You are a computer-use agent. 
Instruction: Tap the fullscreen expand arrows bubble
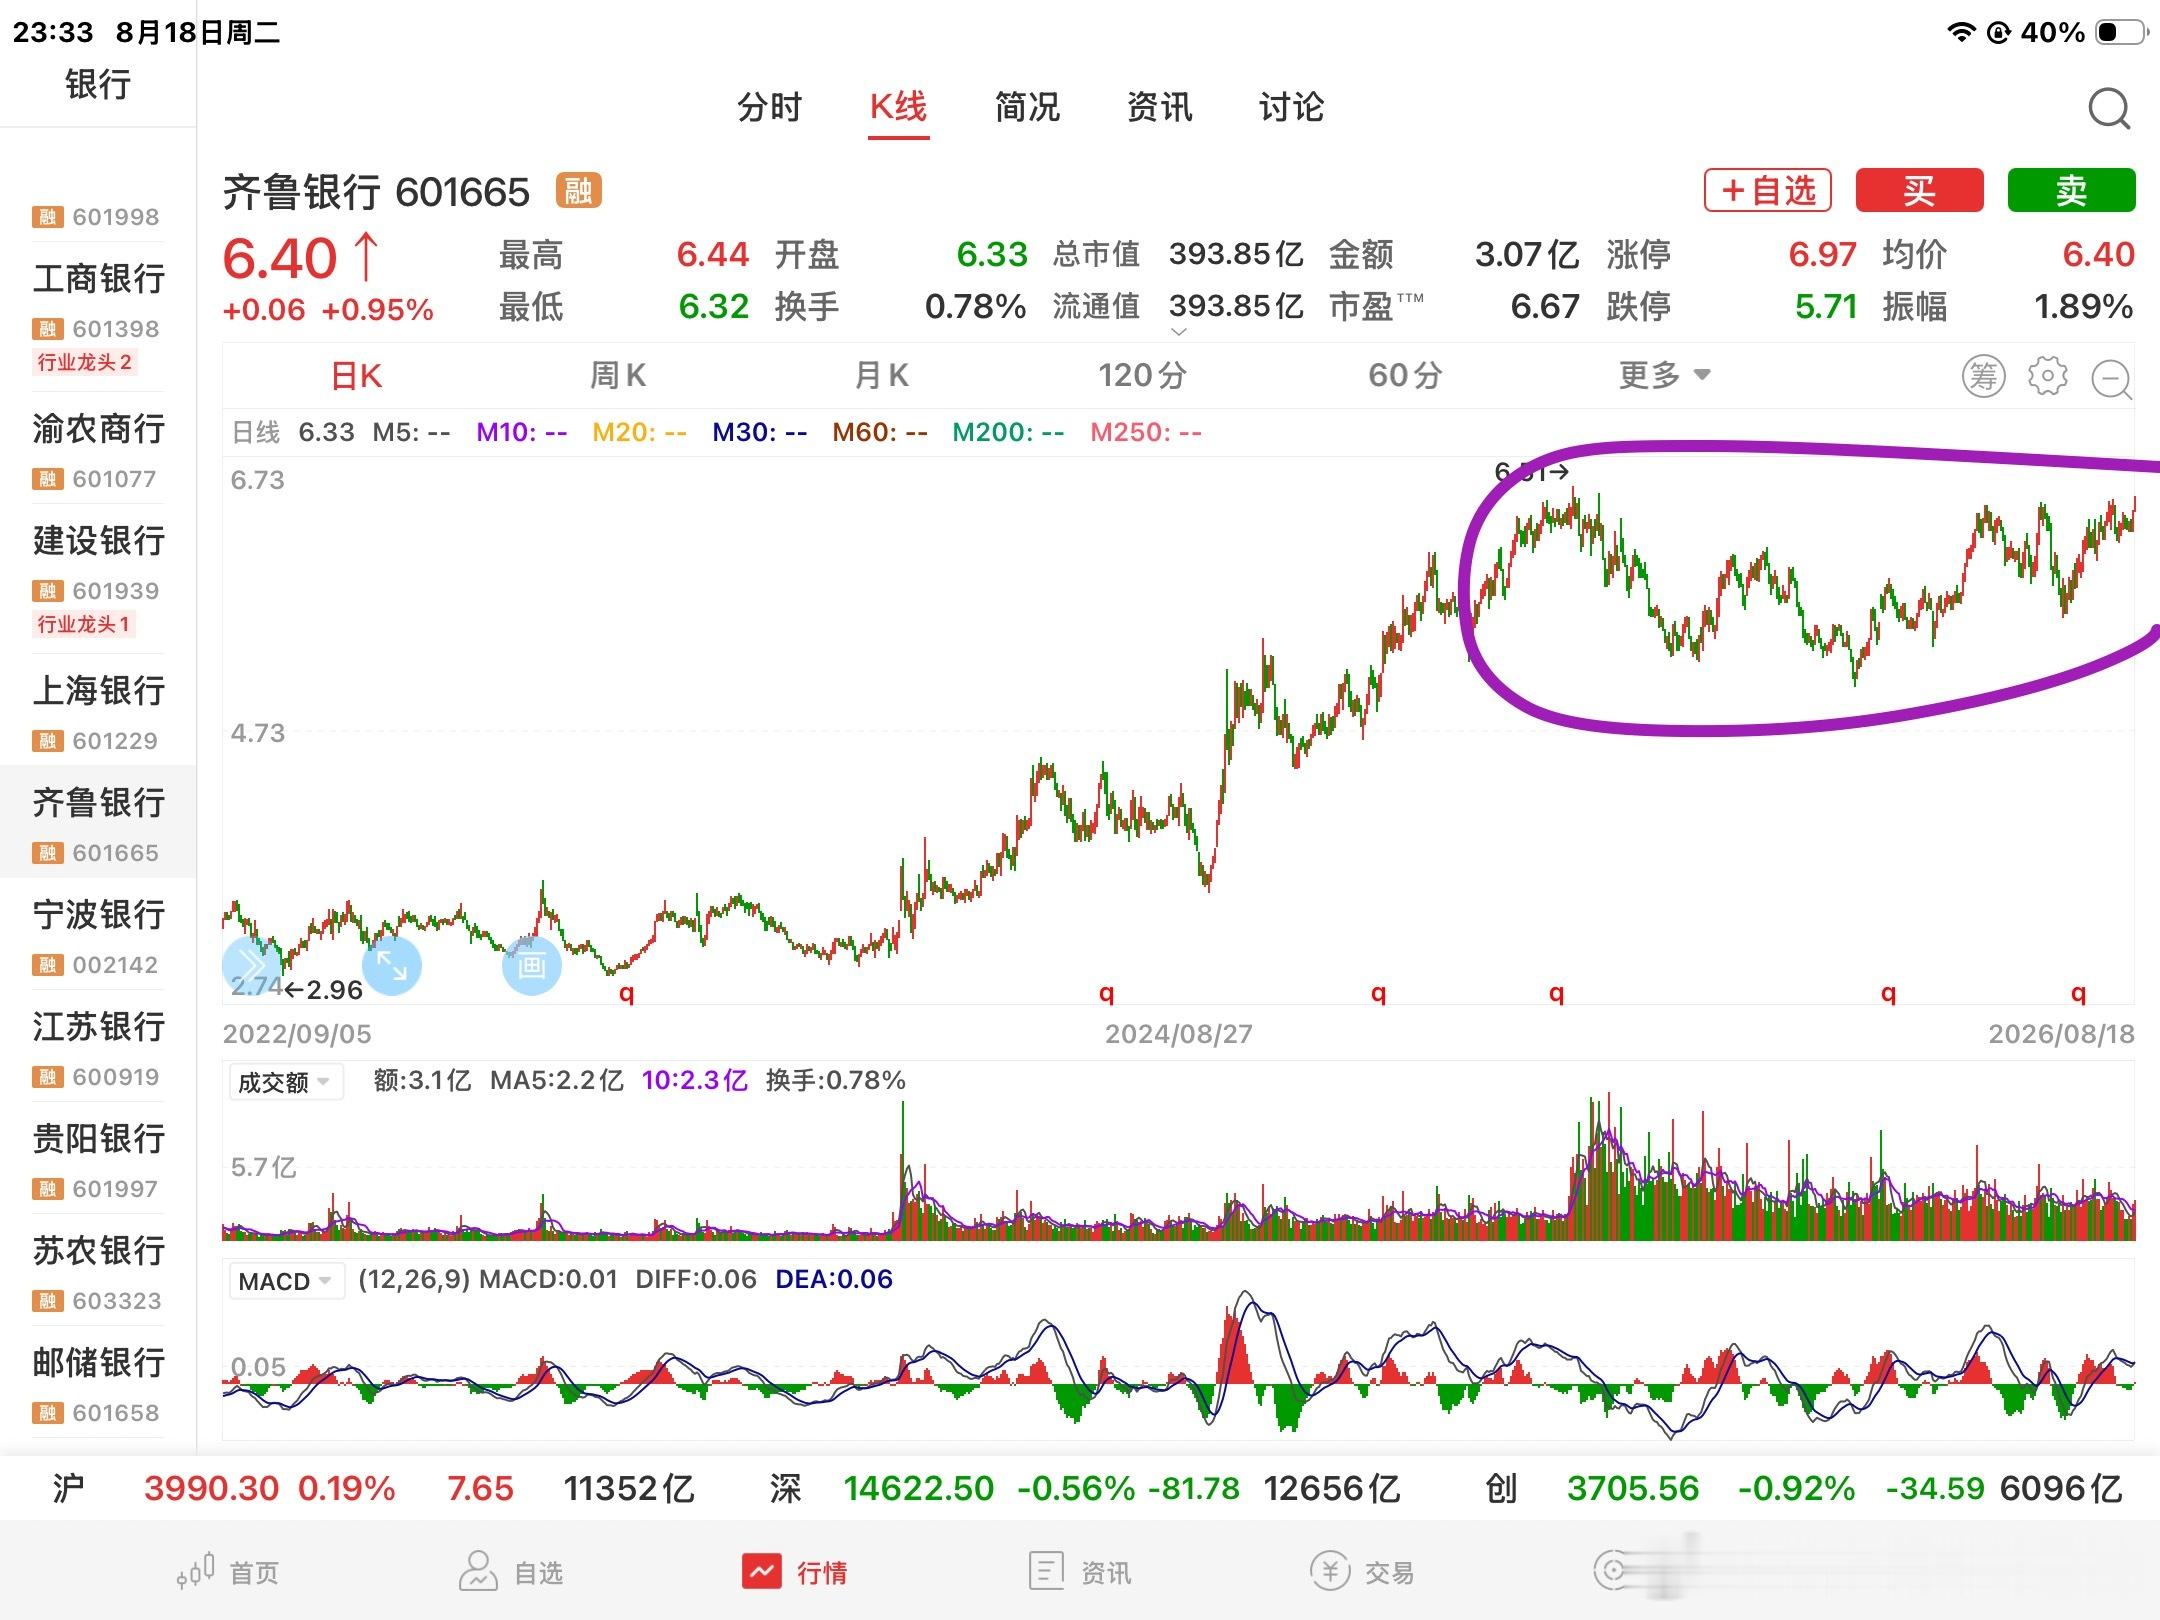click(391, 965)
